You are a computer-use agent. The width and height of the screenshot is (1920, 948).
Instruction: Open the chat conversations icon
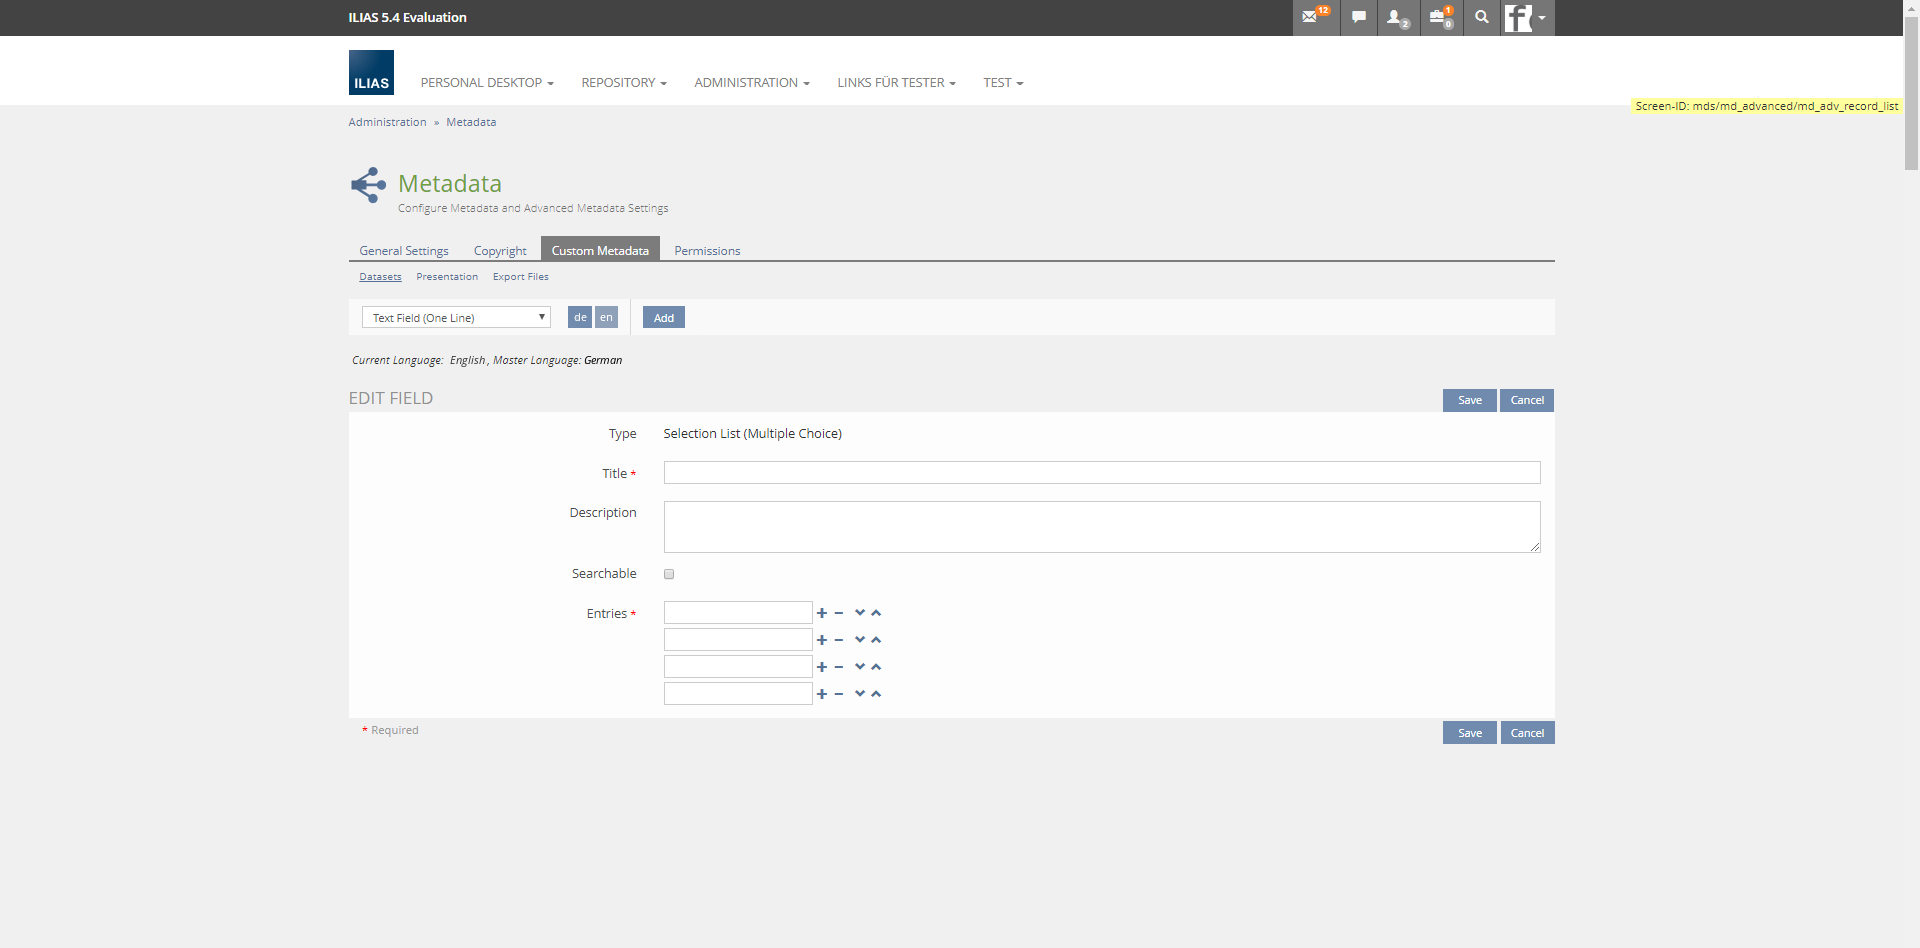click(1358, 17)
